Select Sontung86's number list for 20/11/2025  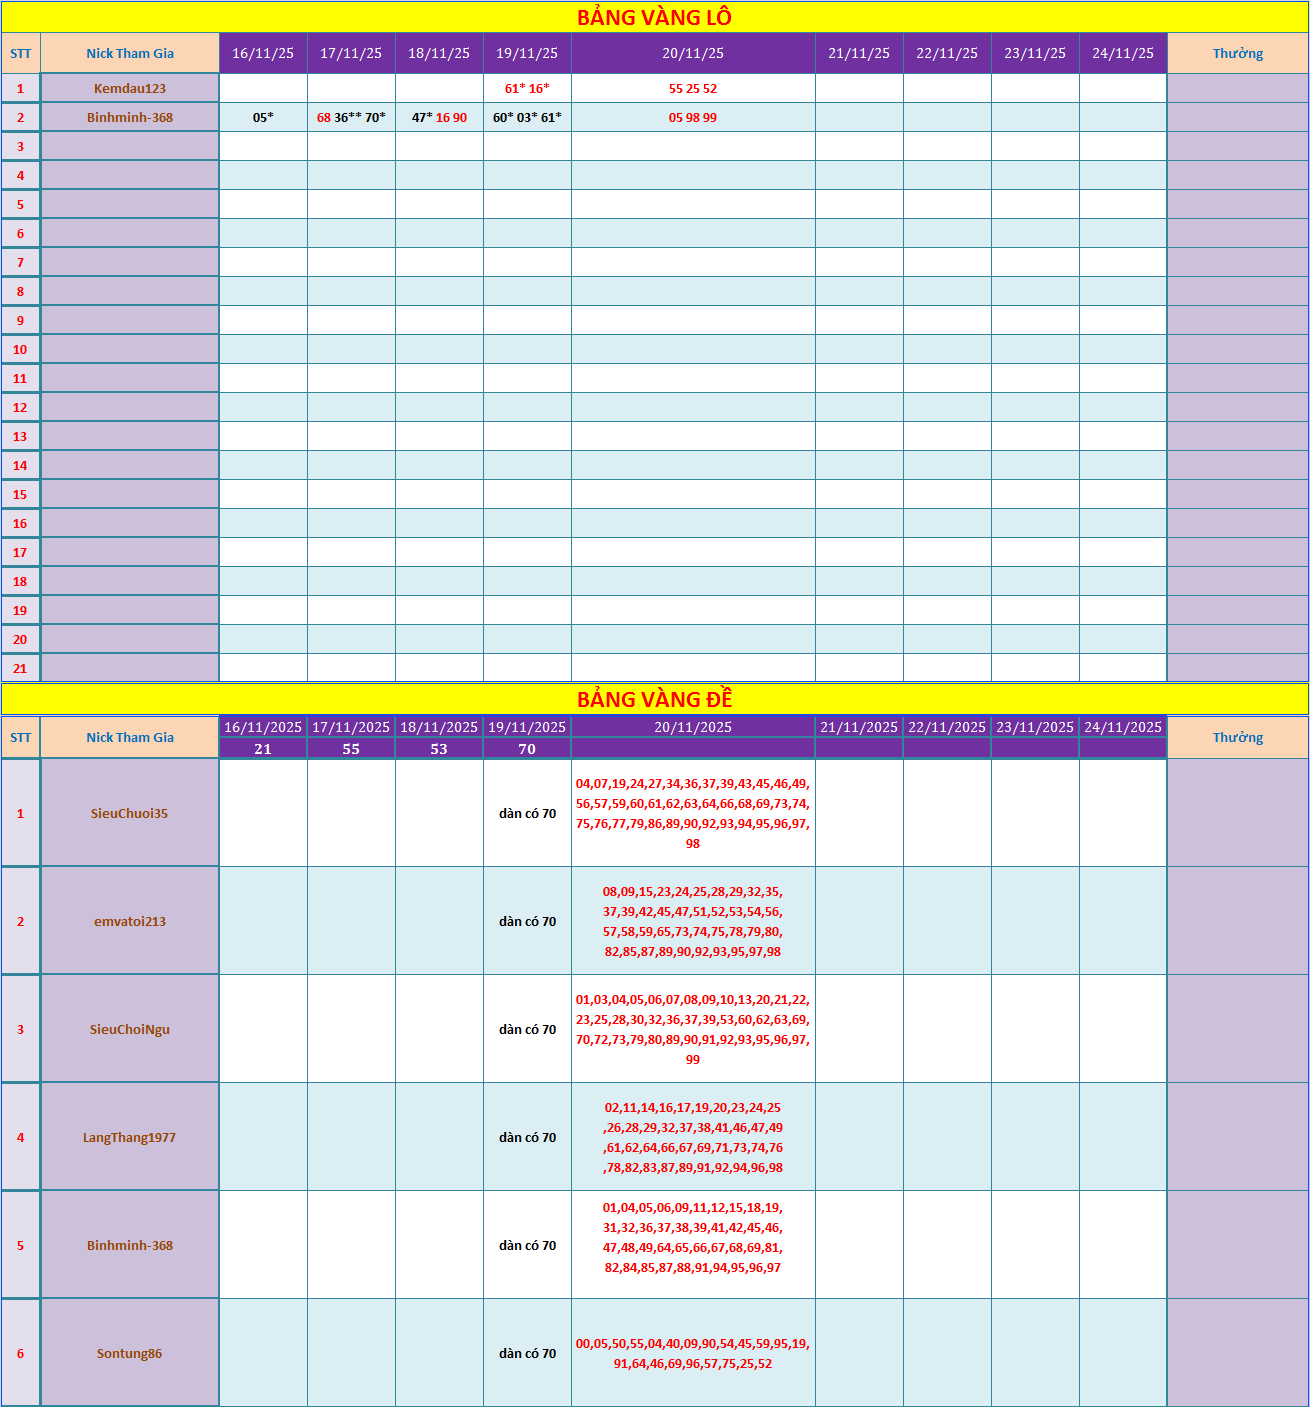(693, 1353)
